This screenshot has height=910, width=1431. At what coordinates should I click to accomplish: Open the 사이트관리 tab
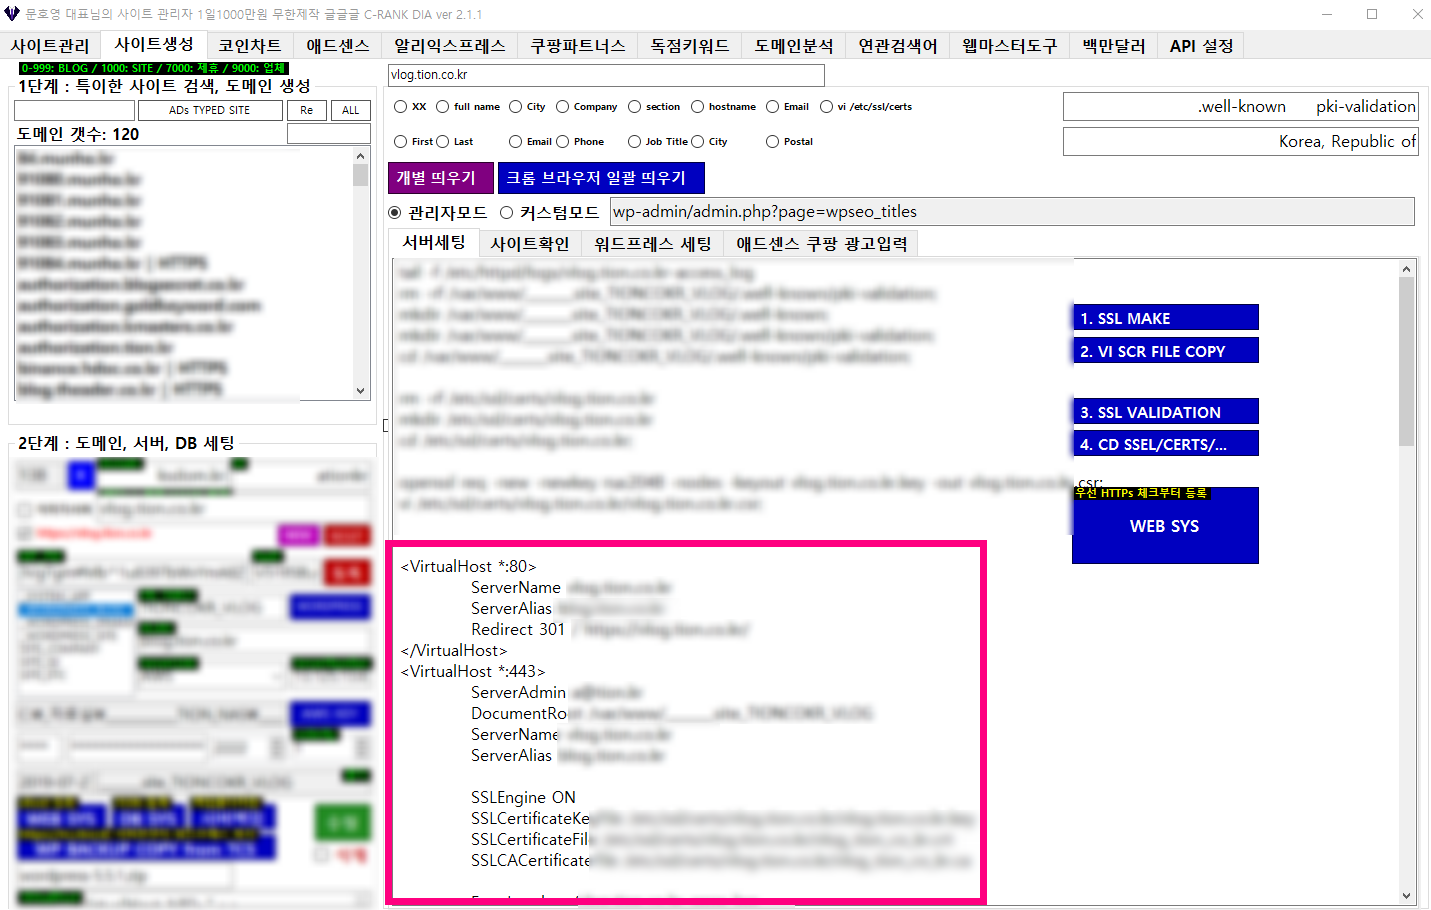click(50, 46)
